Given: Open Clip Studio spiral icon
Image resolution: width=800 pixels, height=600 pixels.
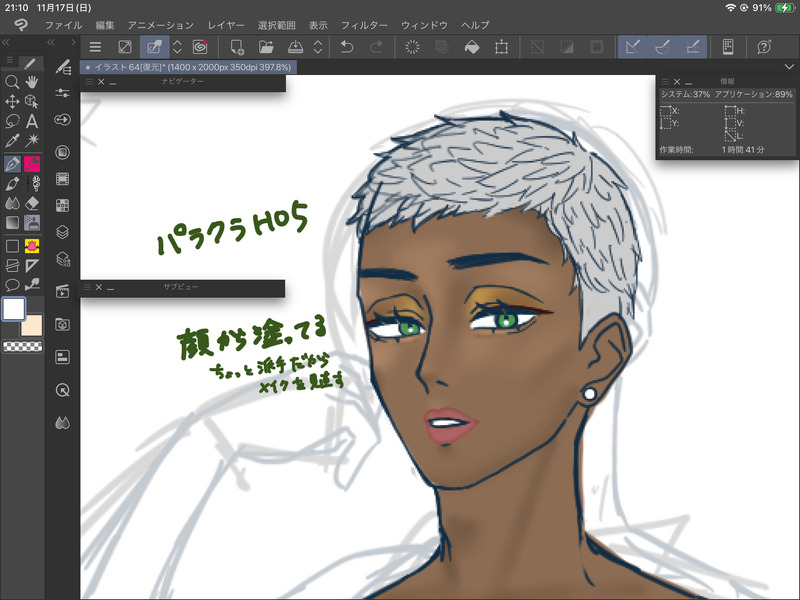Looking at the screenshot, I should tap(201, 47).
